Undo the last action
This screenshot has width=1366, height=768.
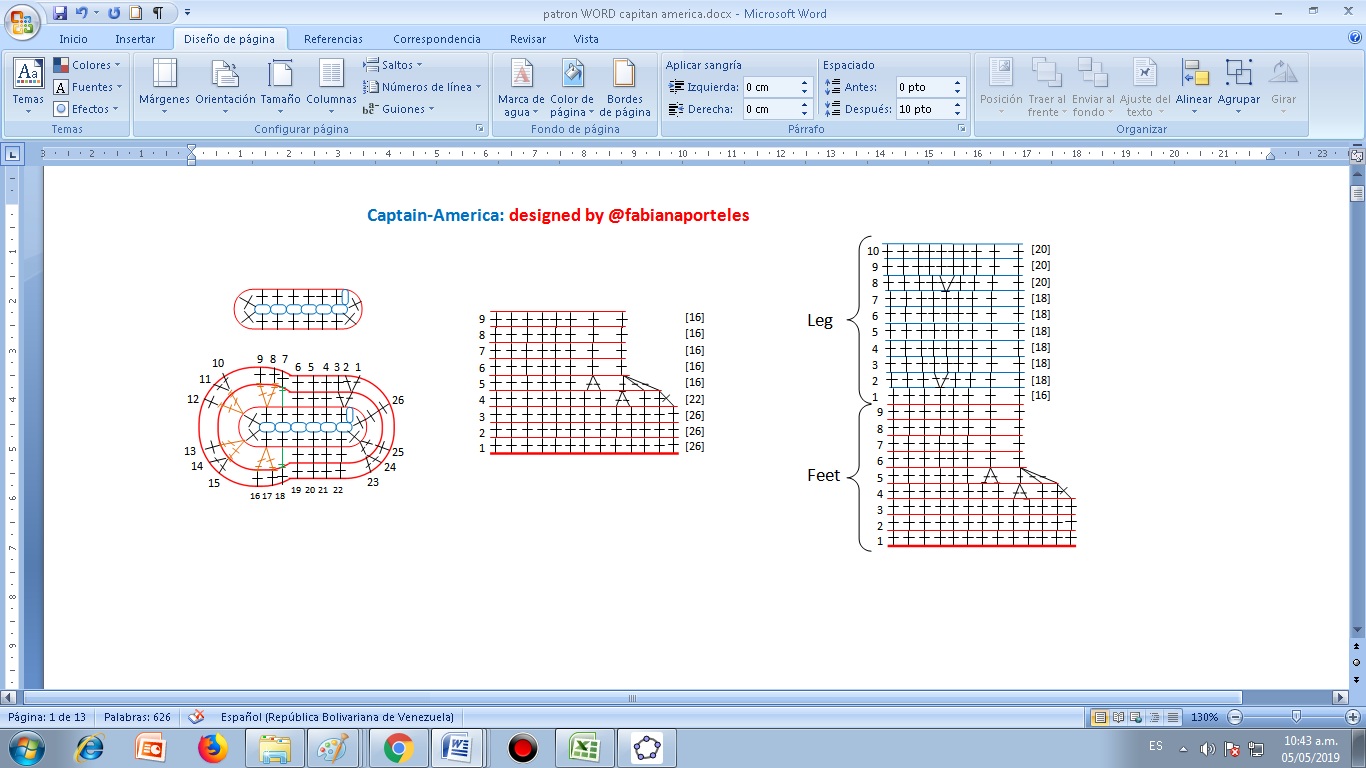click(x=82, y=13)
